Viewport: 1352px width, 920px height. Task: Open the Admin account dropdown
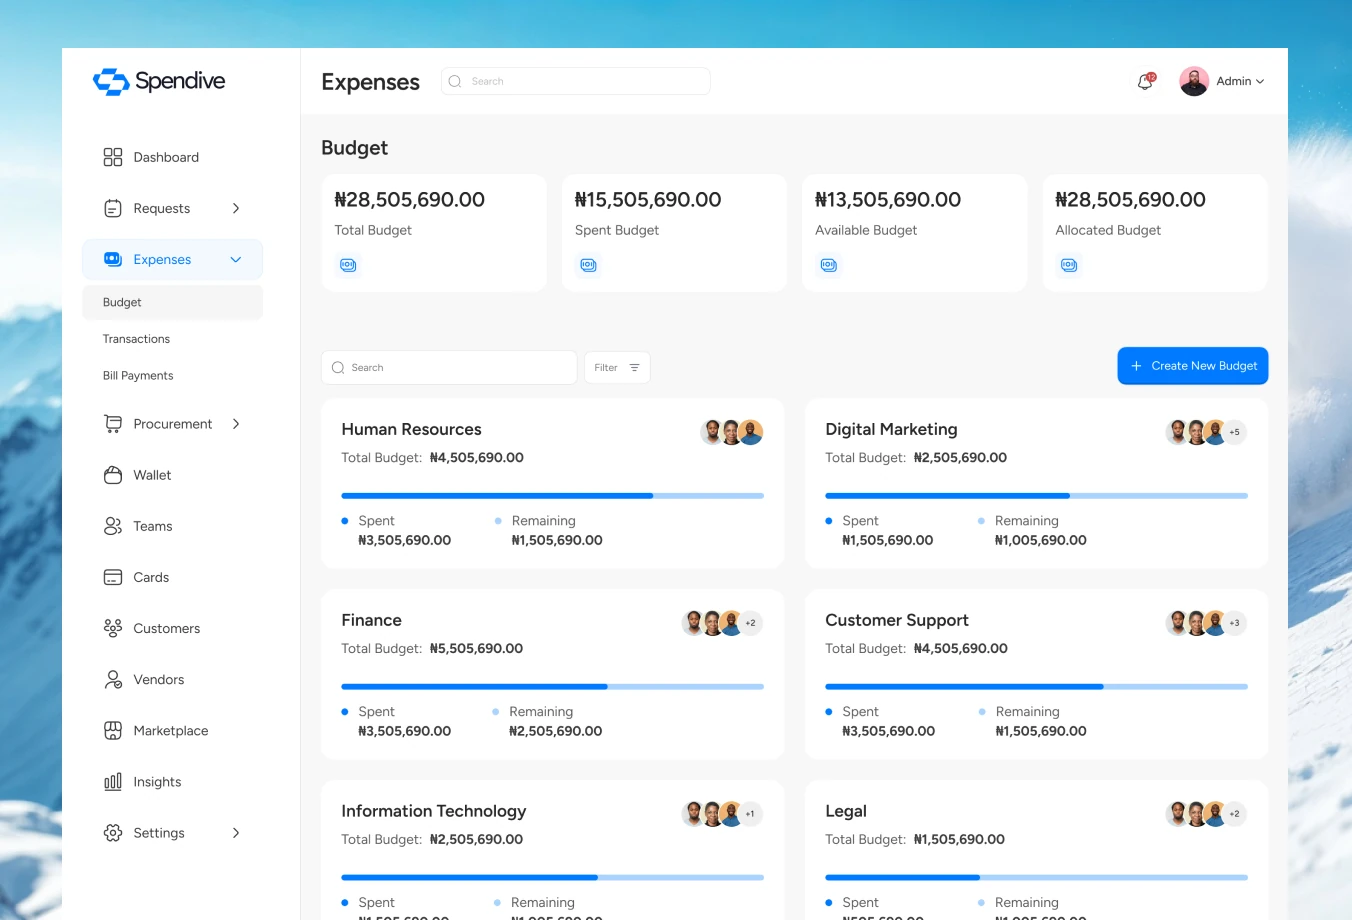(1240, 81)
